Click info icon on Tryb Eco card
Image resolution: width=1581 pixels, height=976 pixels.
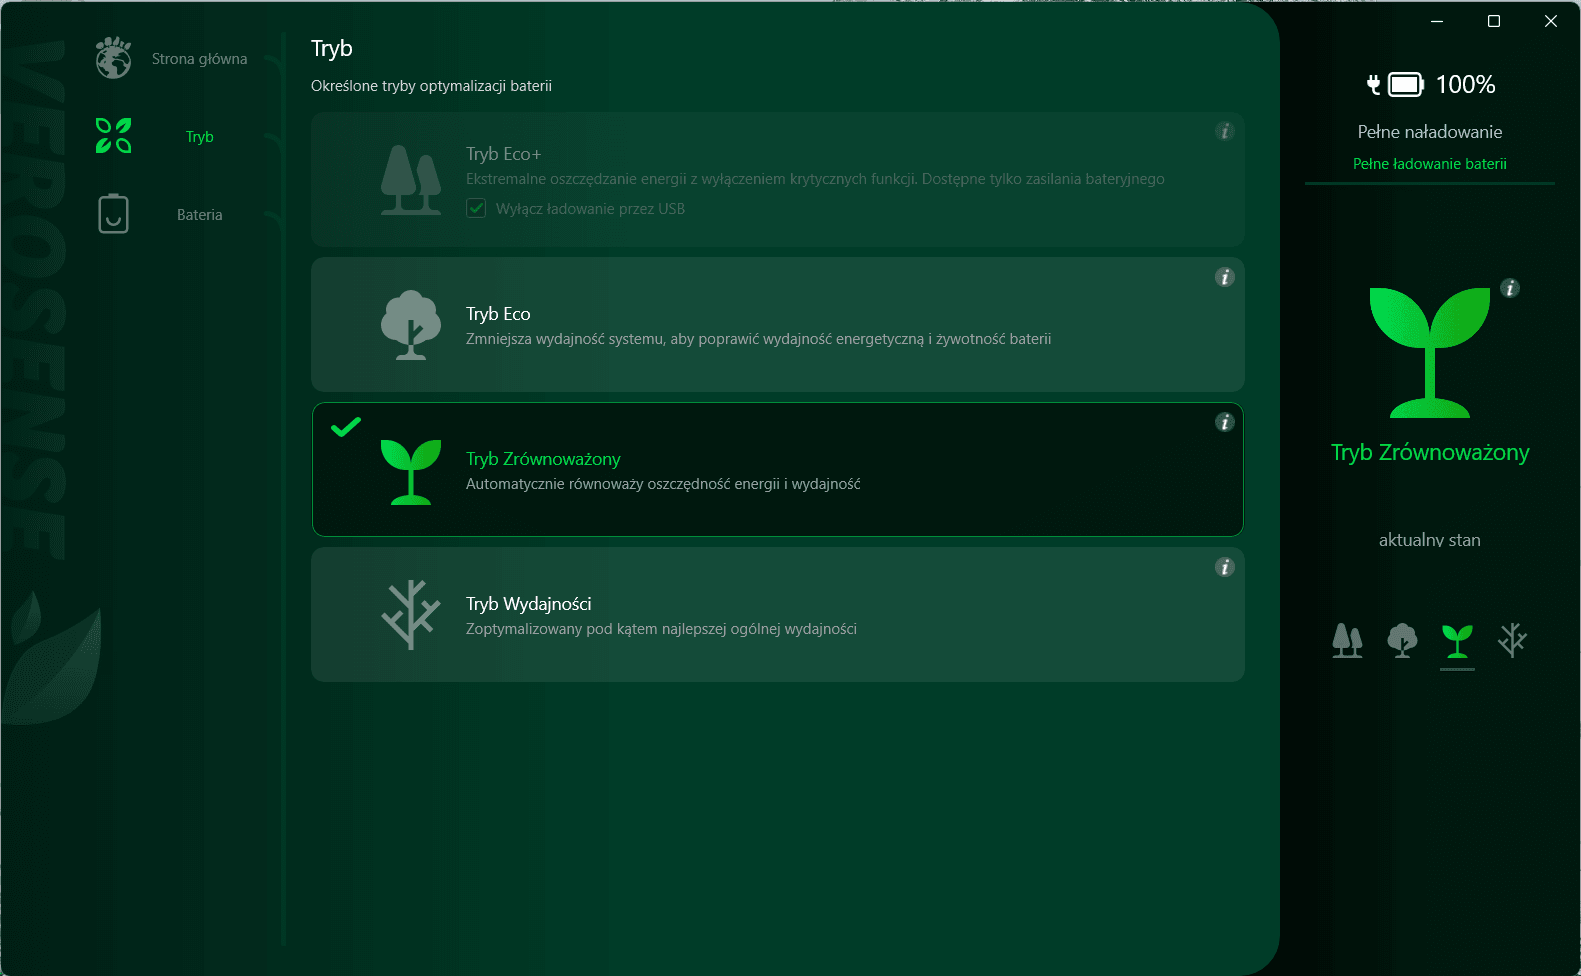1224,277
